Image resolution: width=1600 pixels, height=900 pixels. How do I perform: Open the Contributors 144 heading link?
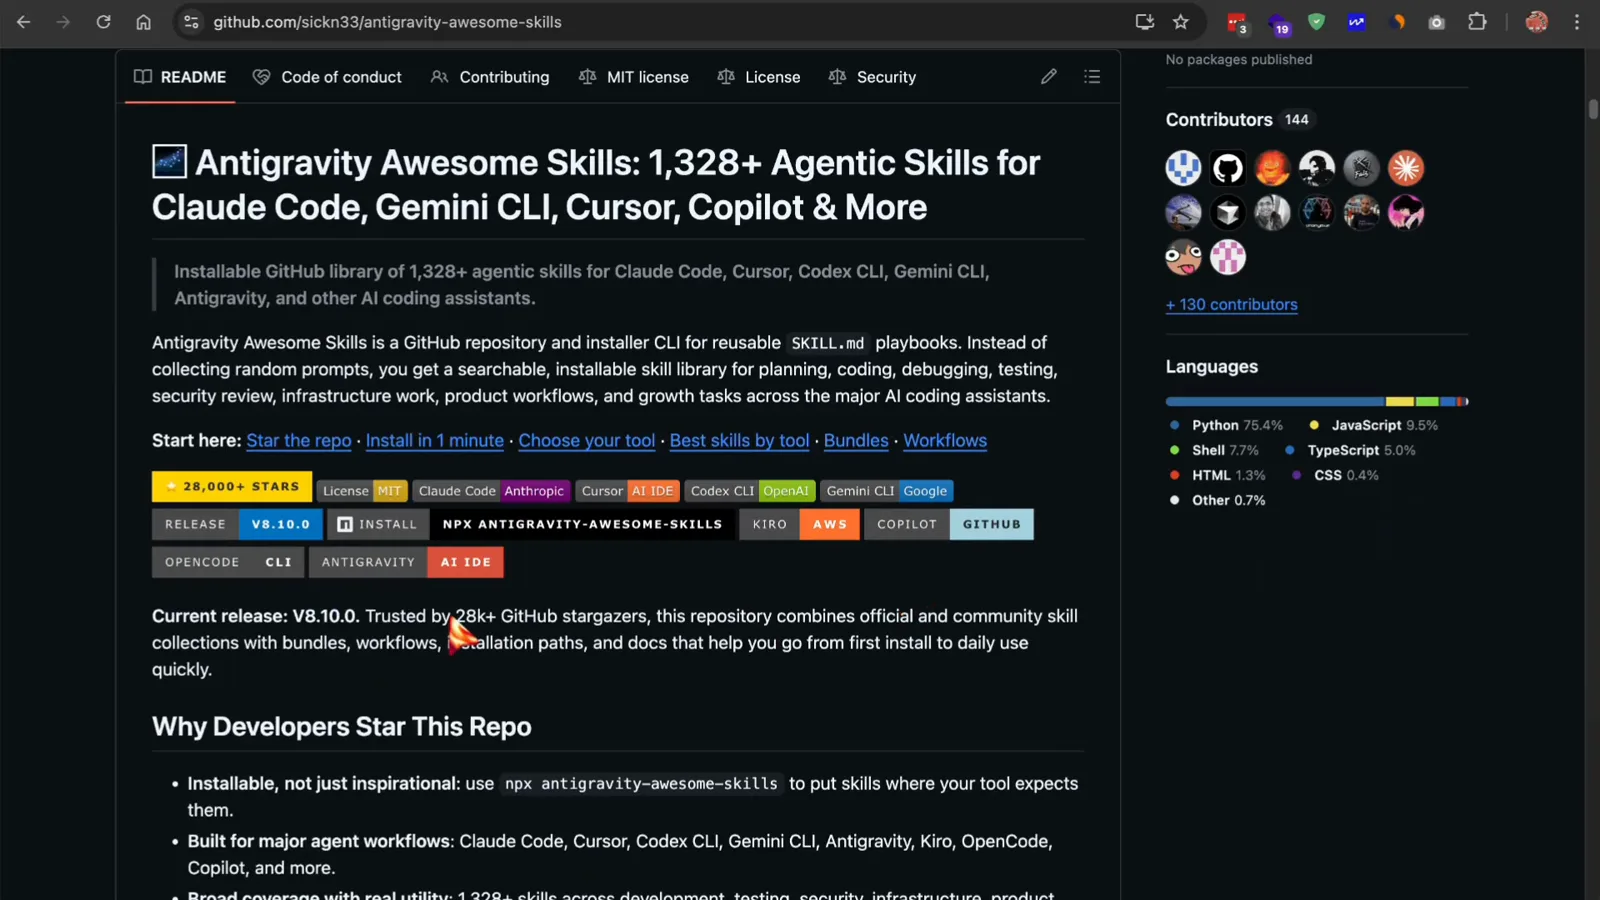tap(1240, 120)
